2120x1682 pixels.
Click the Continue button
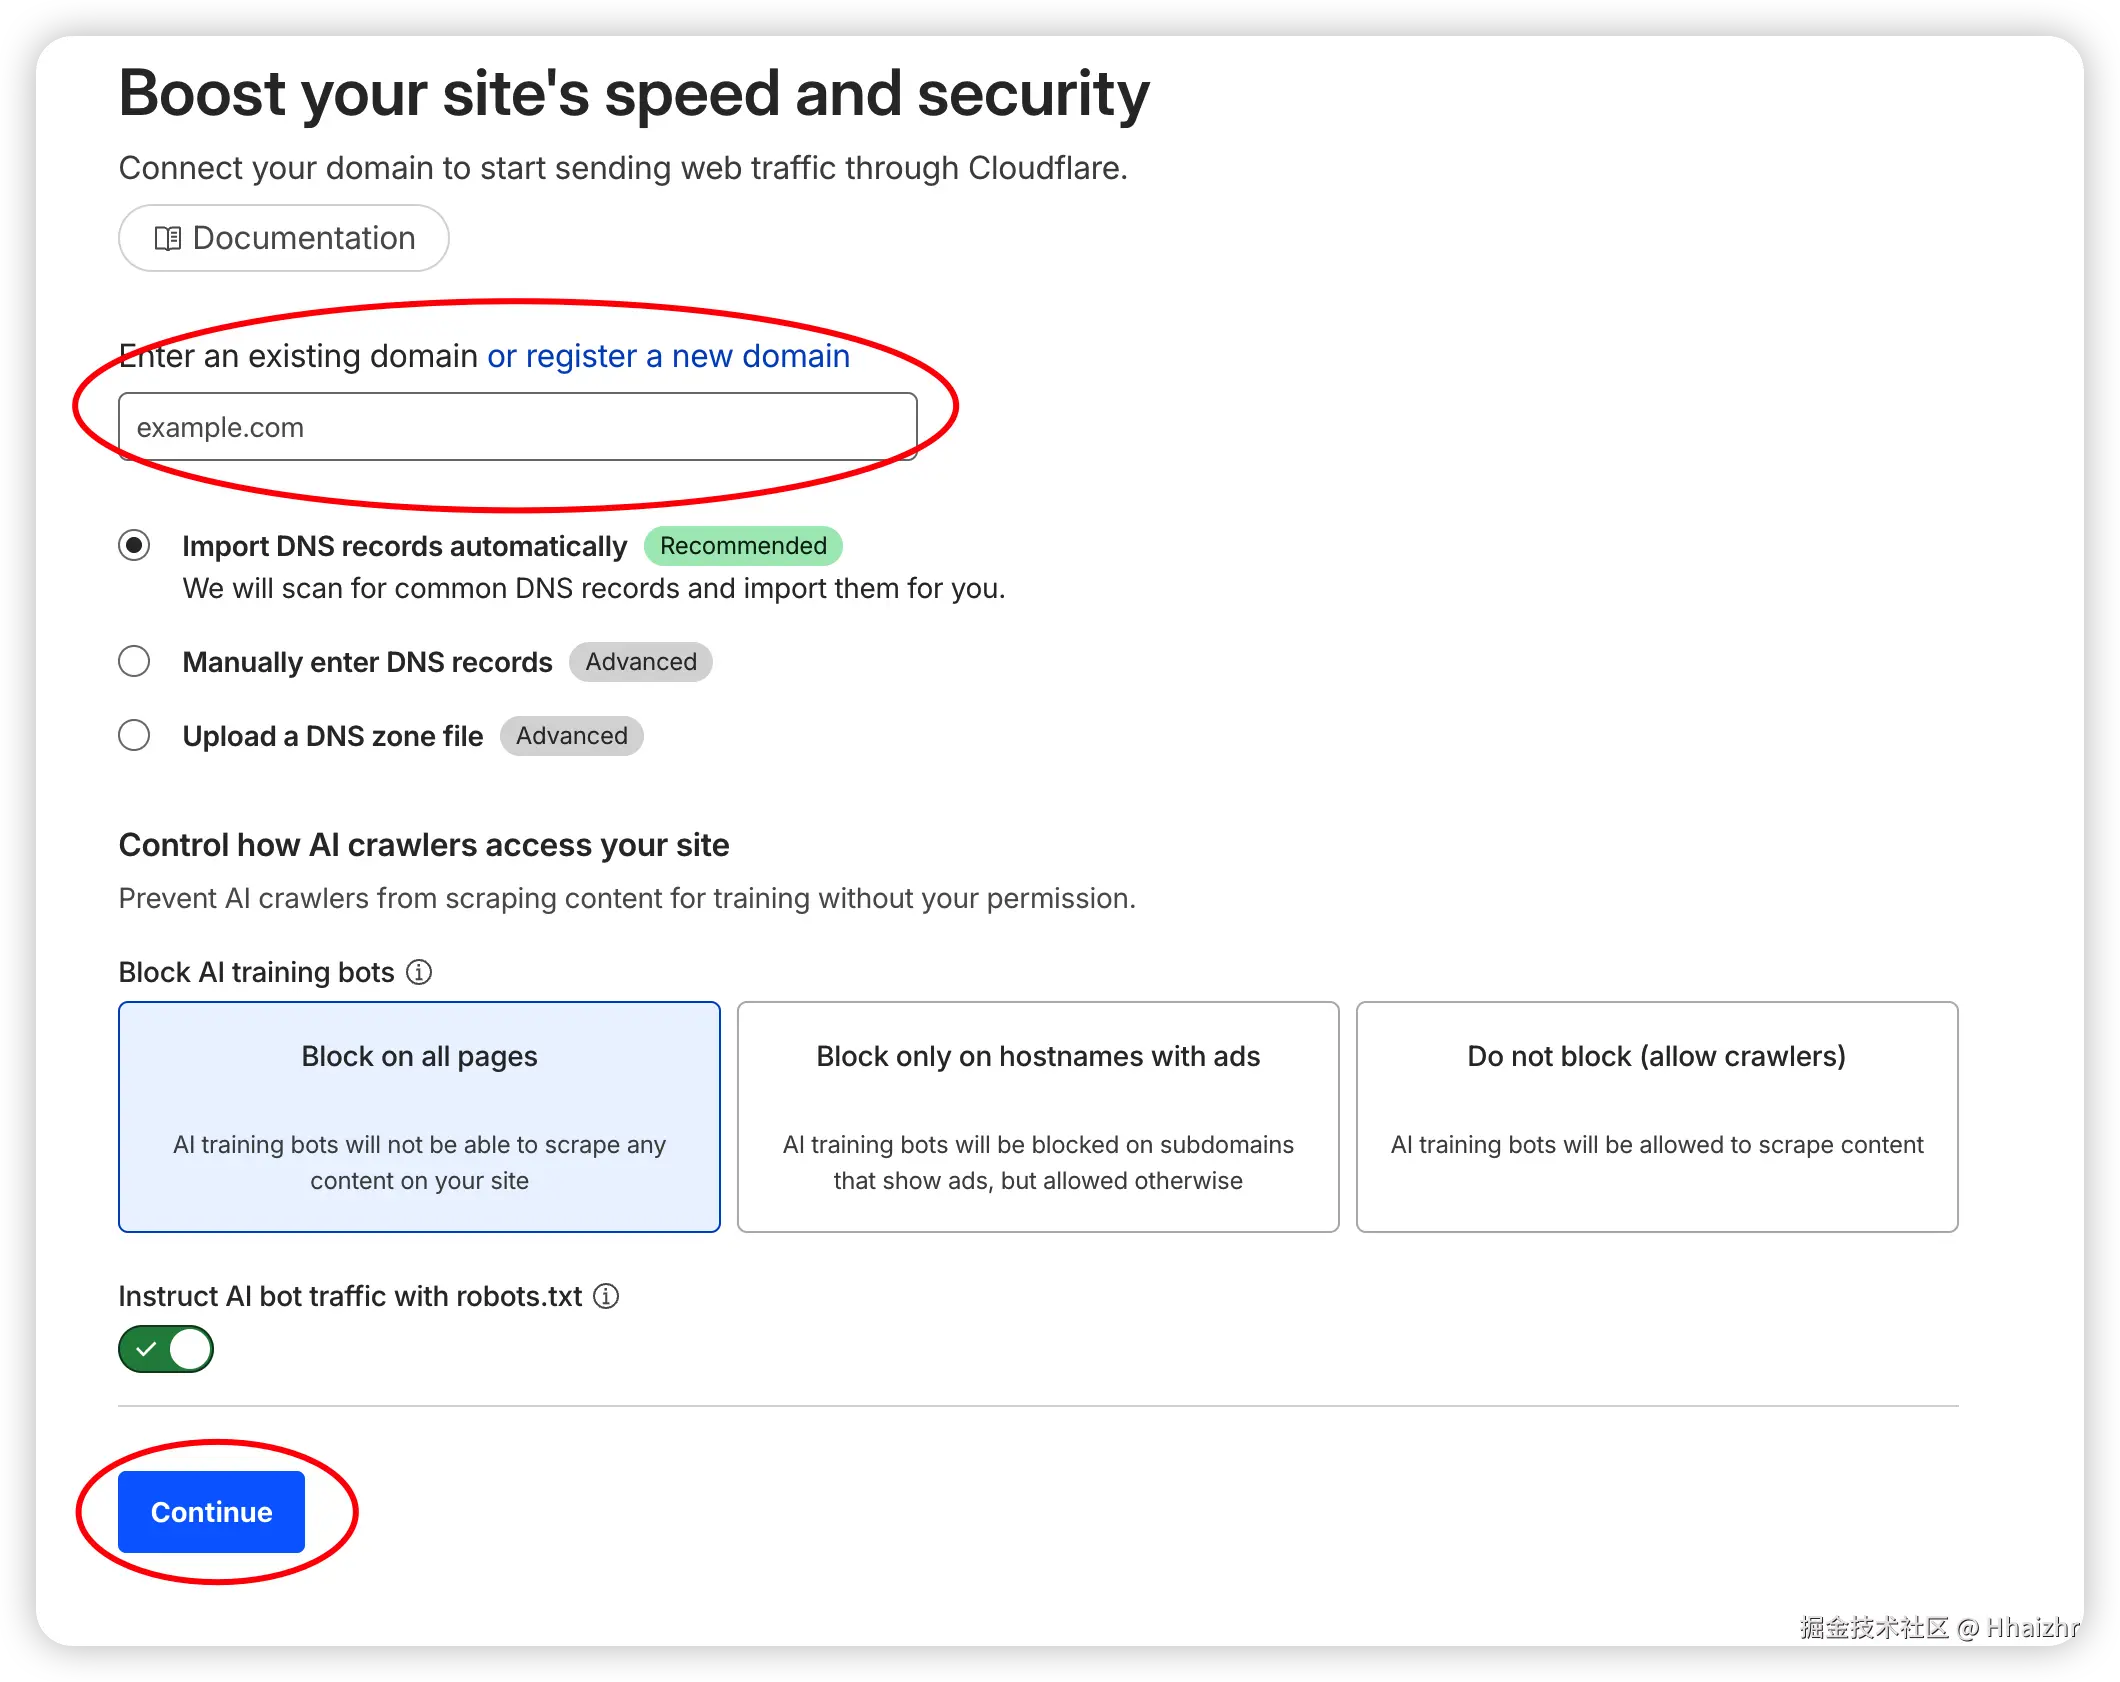(211, 1512)
